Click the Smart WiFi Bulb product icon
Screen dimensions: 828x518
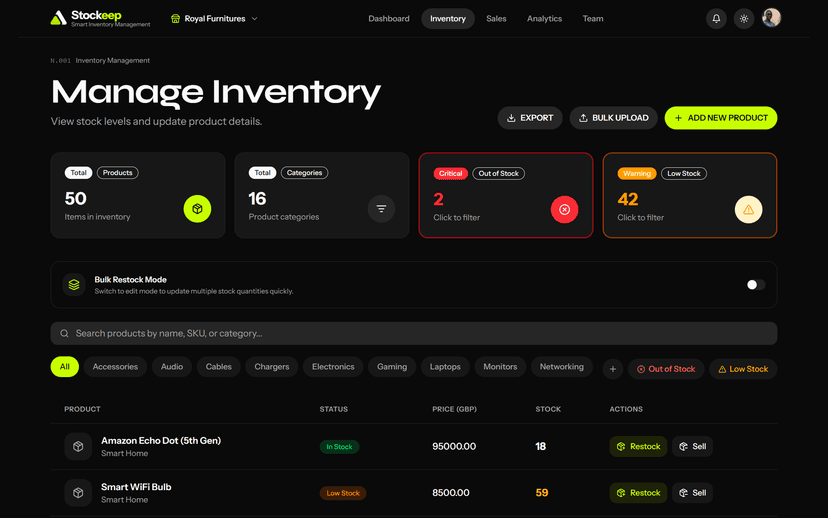point(78,493)
